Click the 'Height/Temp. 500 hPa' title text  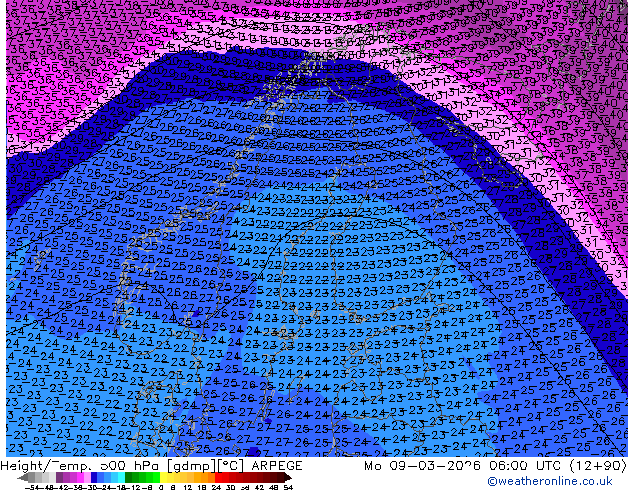[x=81, y=466]
